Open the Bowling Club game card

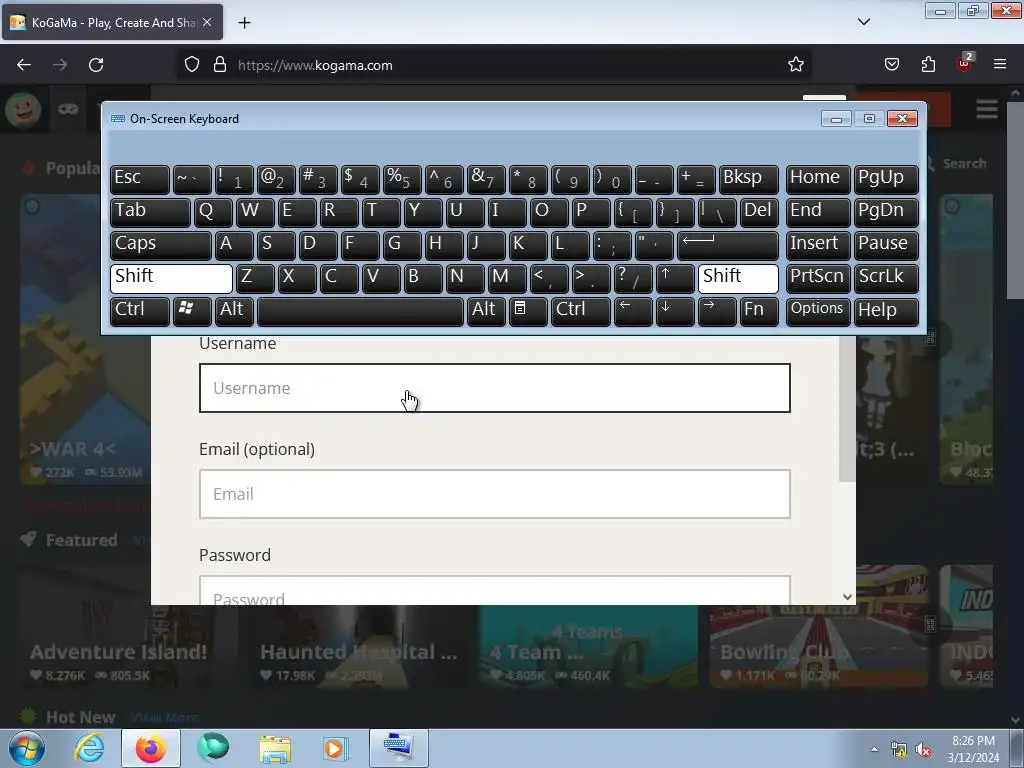tap(819, 627)
